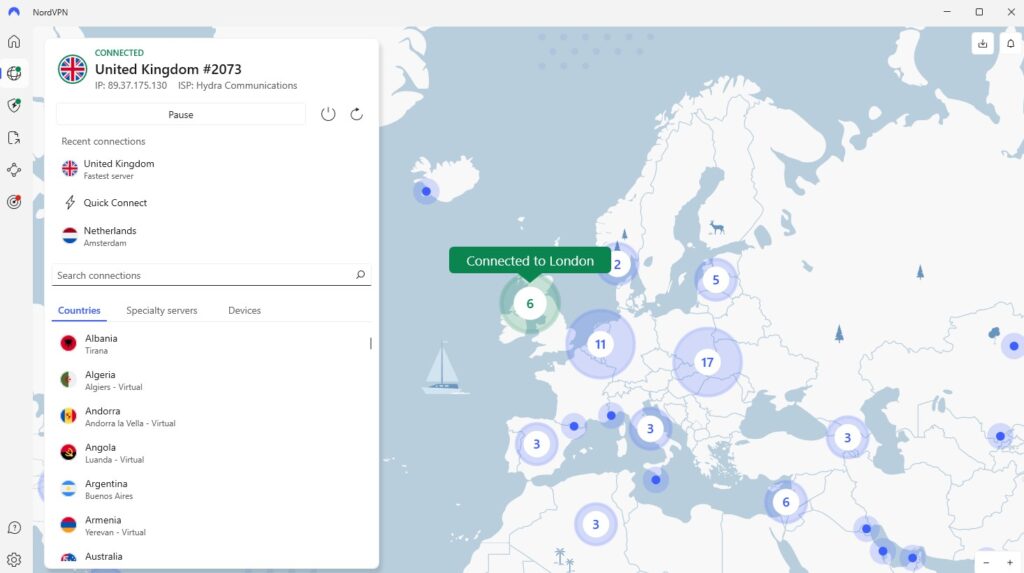Screen dimensions: 1024x573
Task: Zoom out the map with minus button
Action: point(986,563)
